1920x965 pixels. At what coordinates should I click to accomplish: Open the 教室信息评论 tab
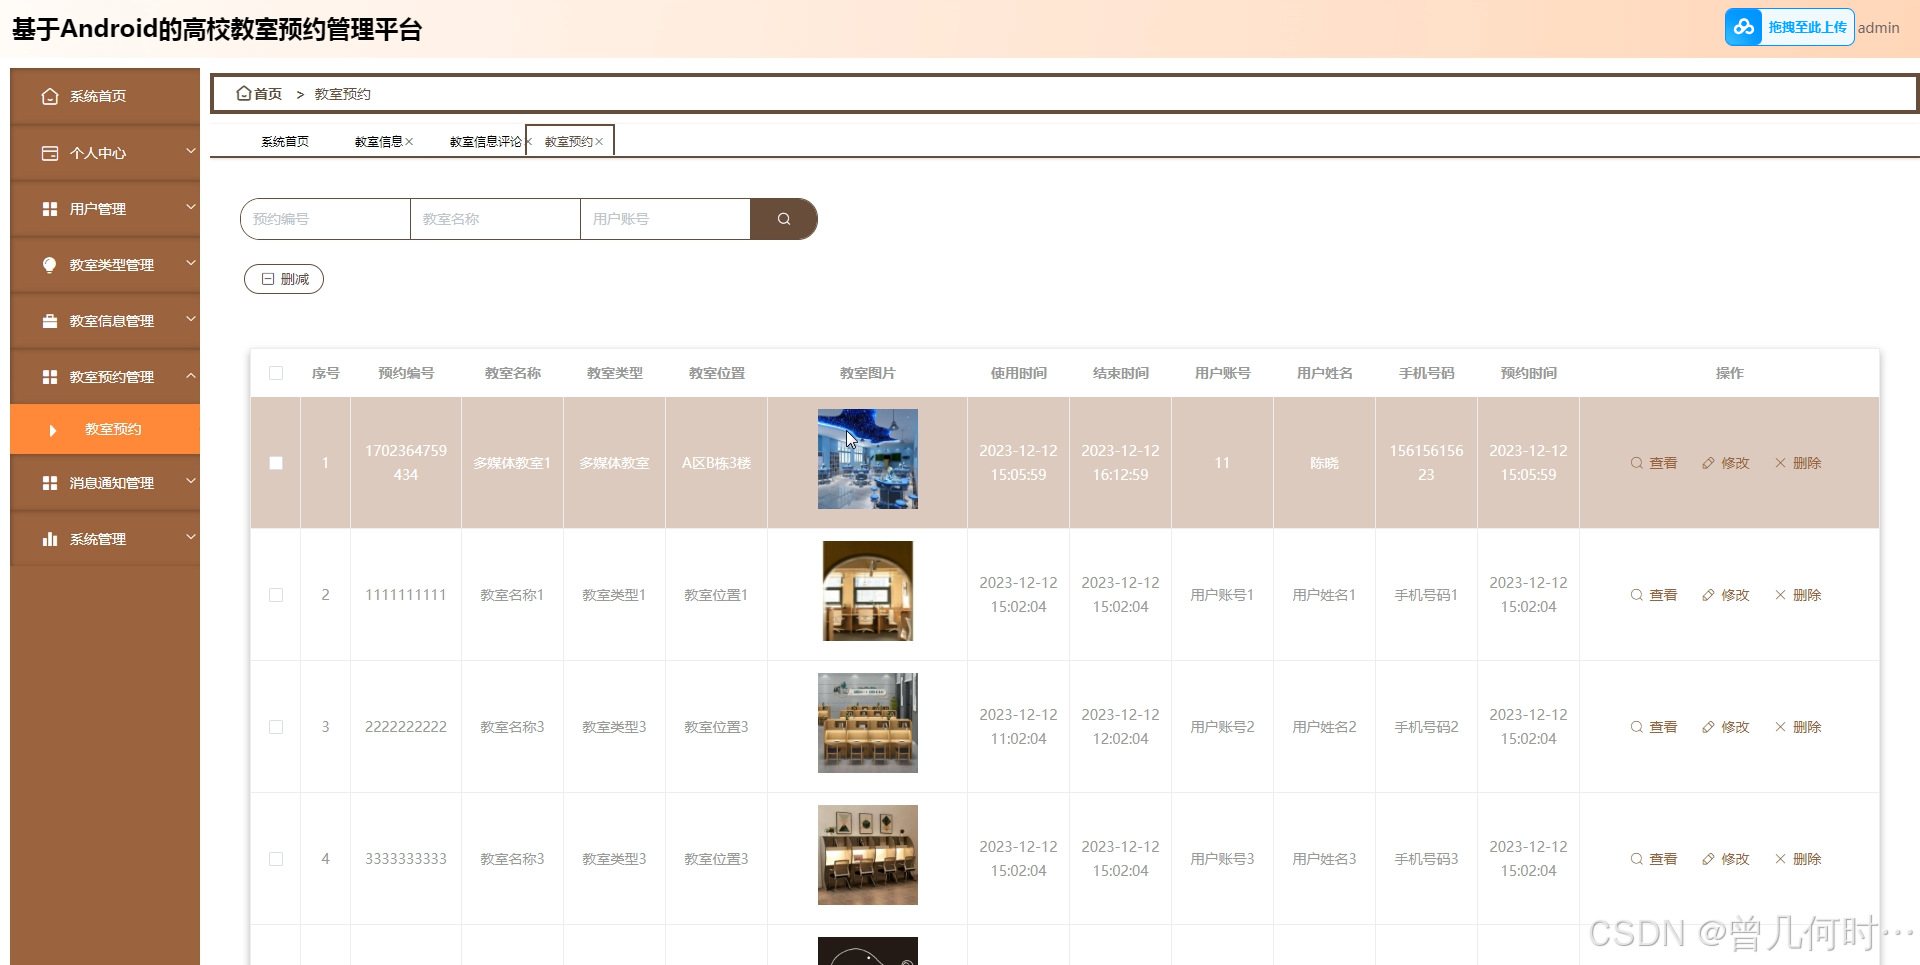485,141
